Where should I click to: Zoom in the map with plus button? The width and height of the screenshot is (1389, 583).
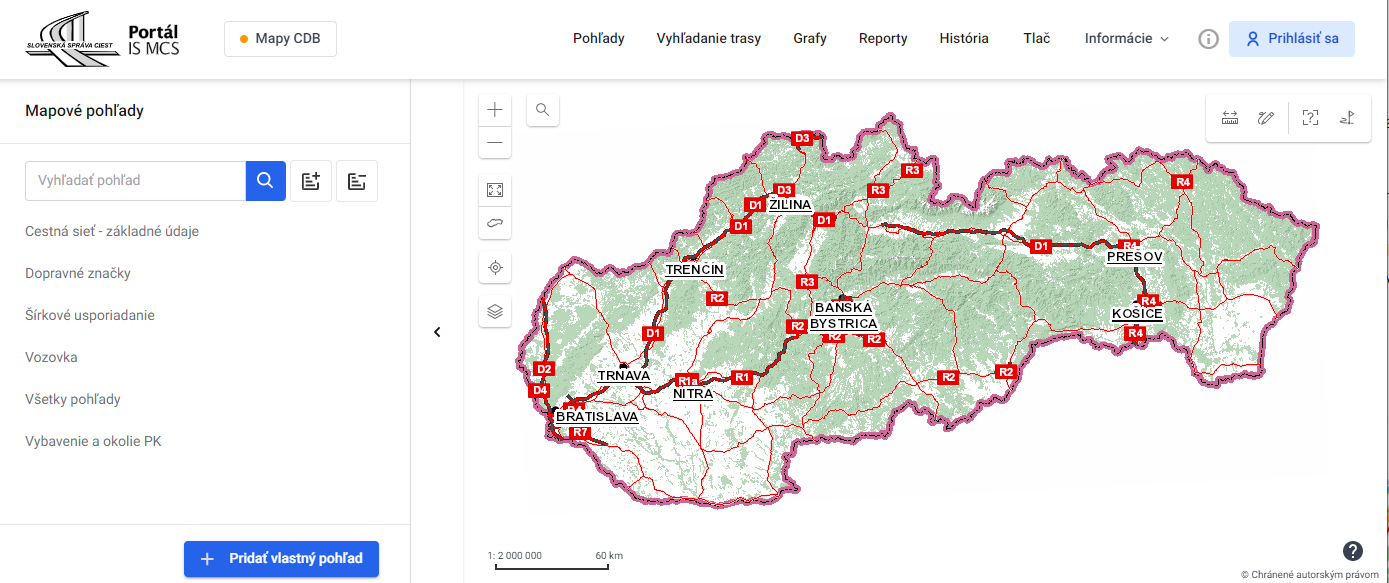pos(494,110)
